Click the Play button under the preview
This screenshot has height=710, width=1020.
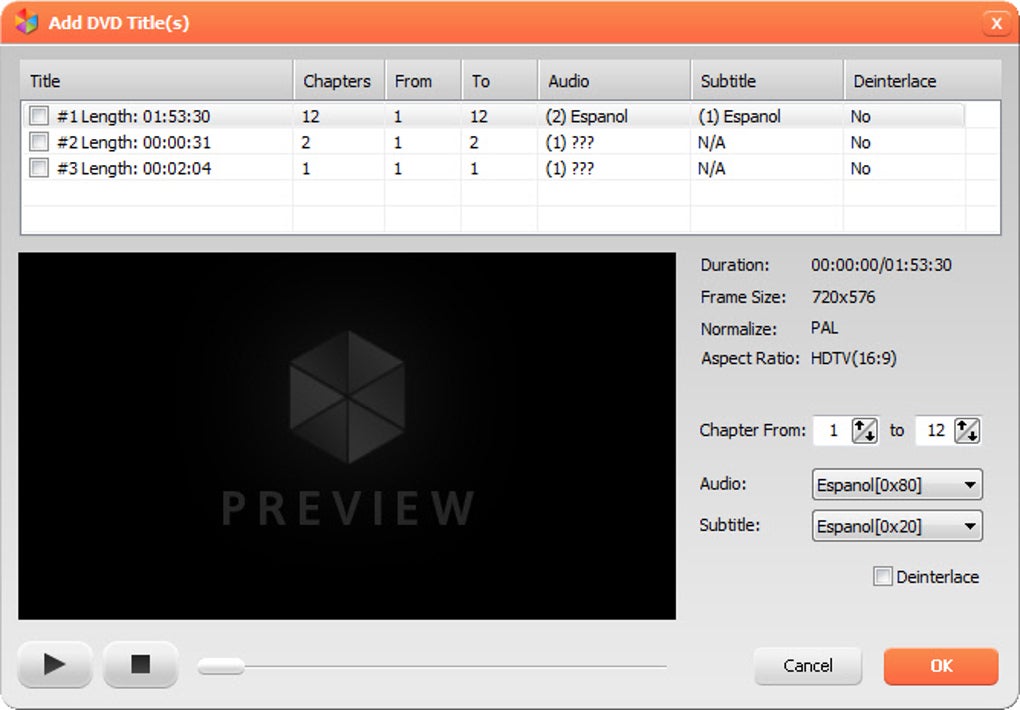[x=55, y=664]
